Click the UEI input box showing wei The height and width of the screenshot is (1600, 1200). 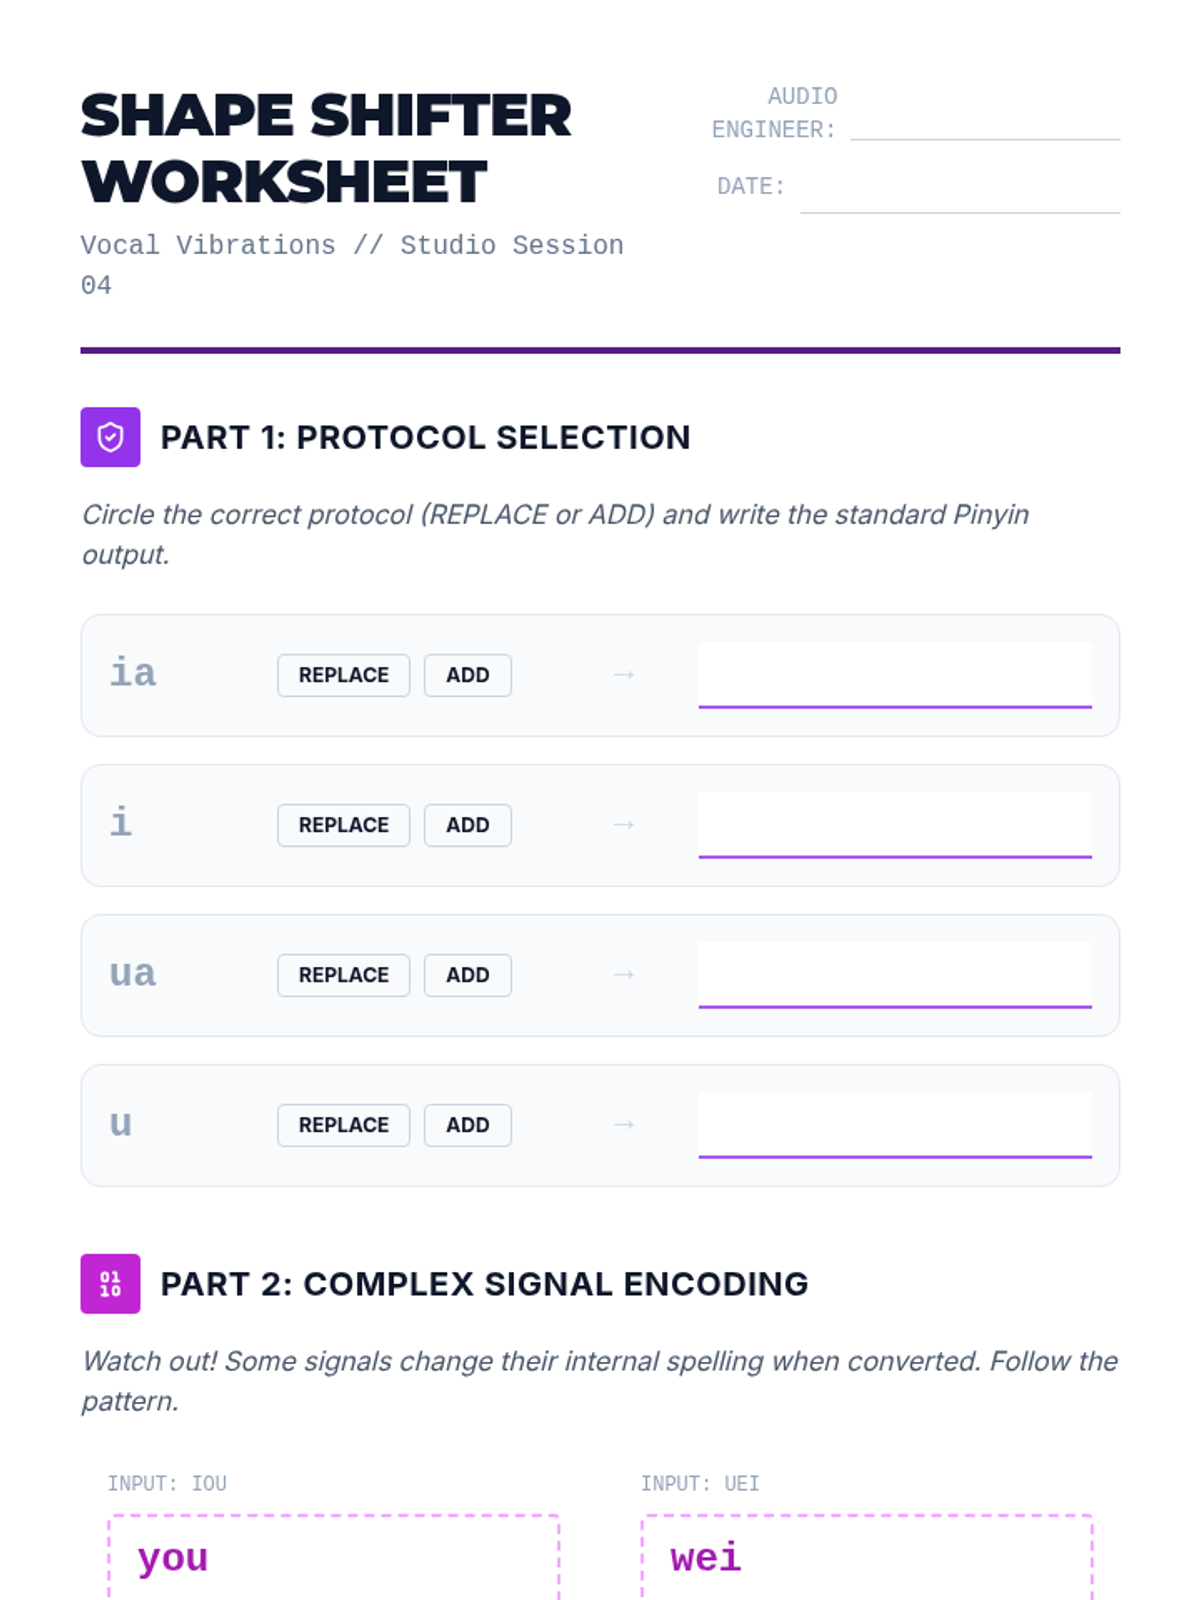point(866,1558)
